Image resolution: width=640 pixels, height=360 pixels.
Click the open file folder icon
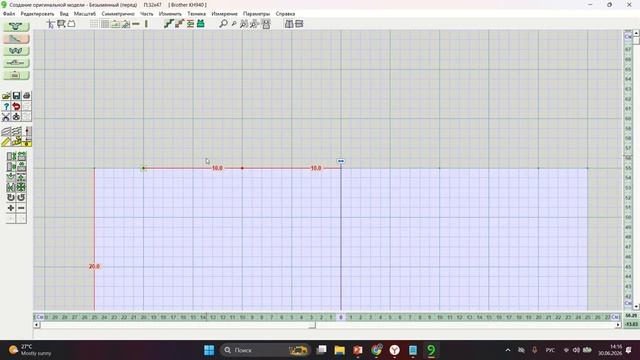(x=6, y=96)
